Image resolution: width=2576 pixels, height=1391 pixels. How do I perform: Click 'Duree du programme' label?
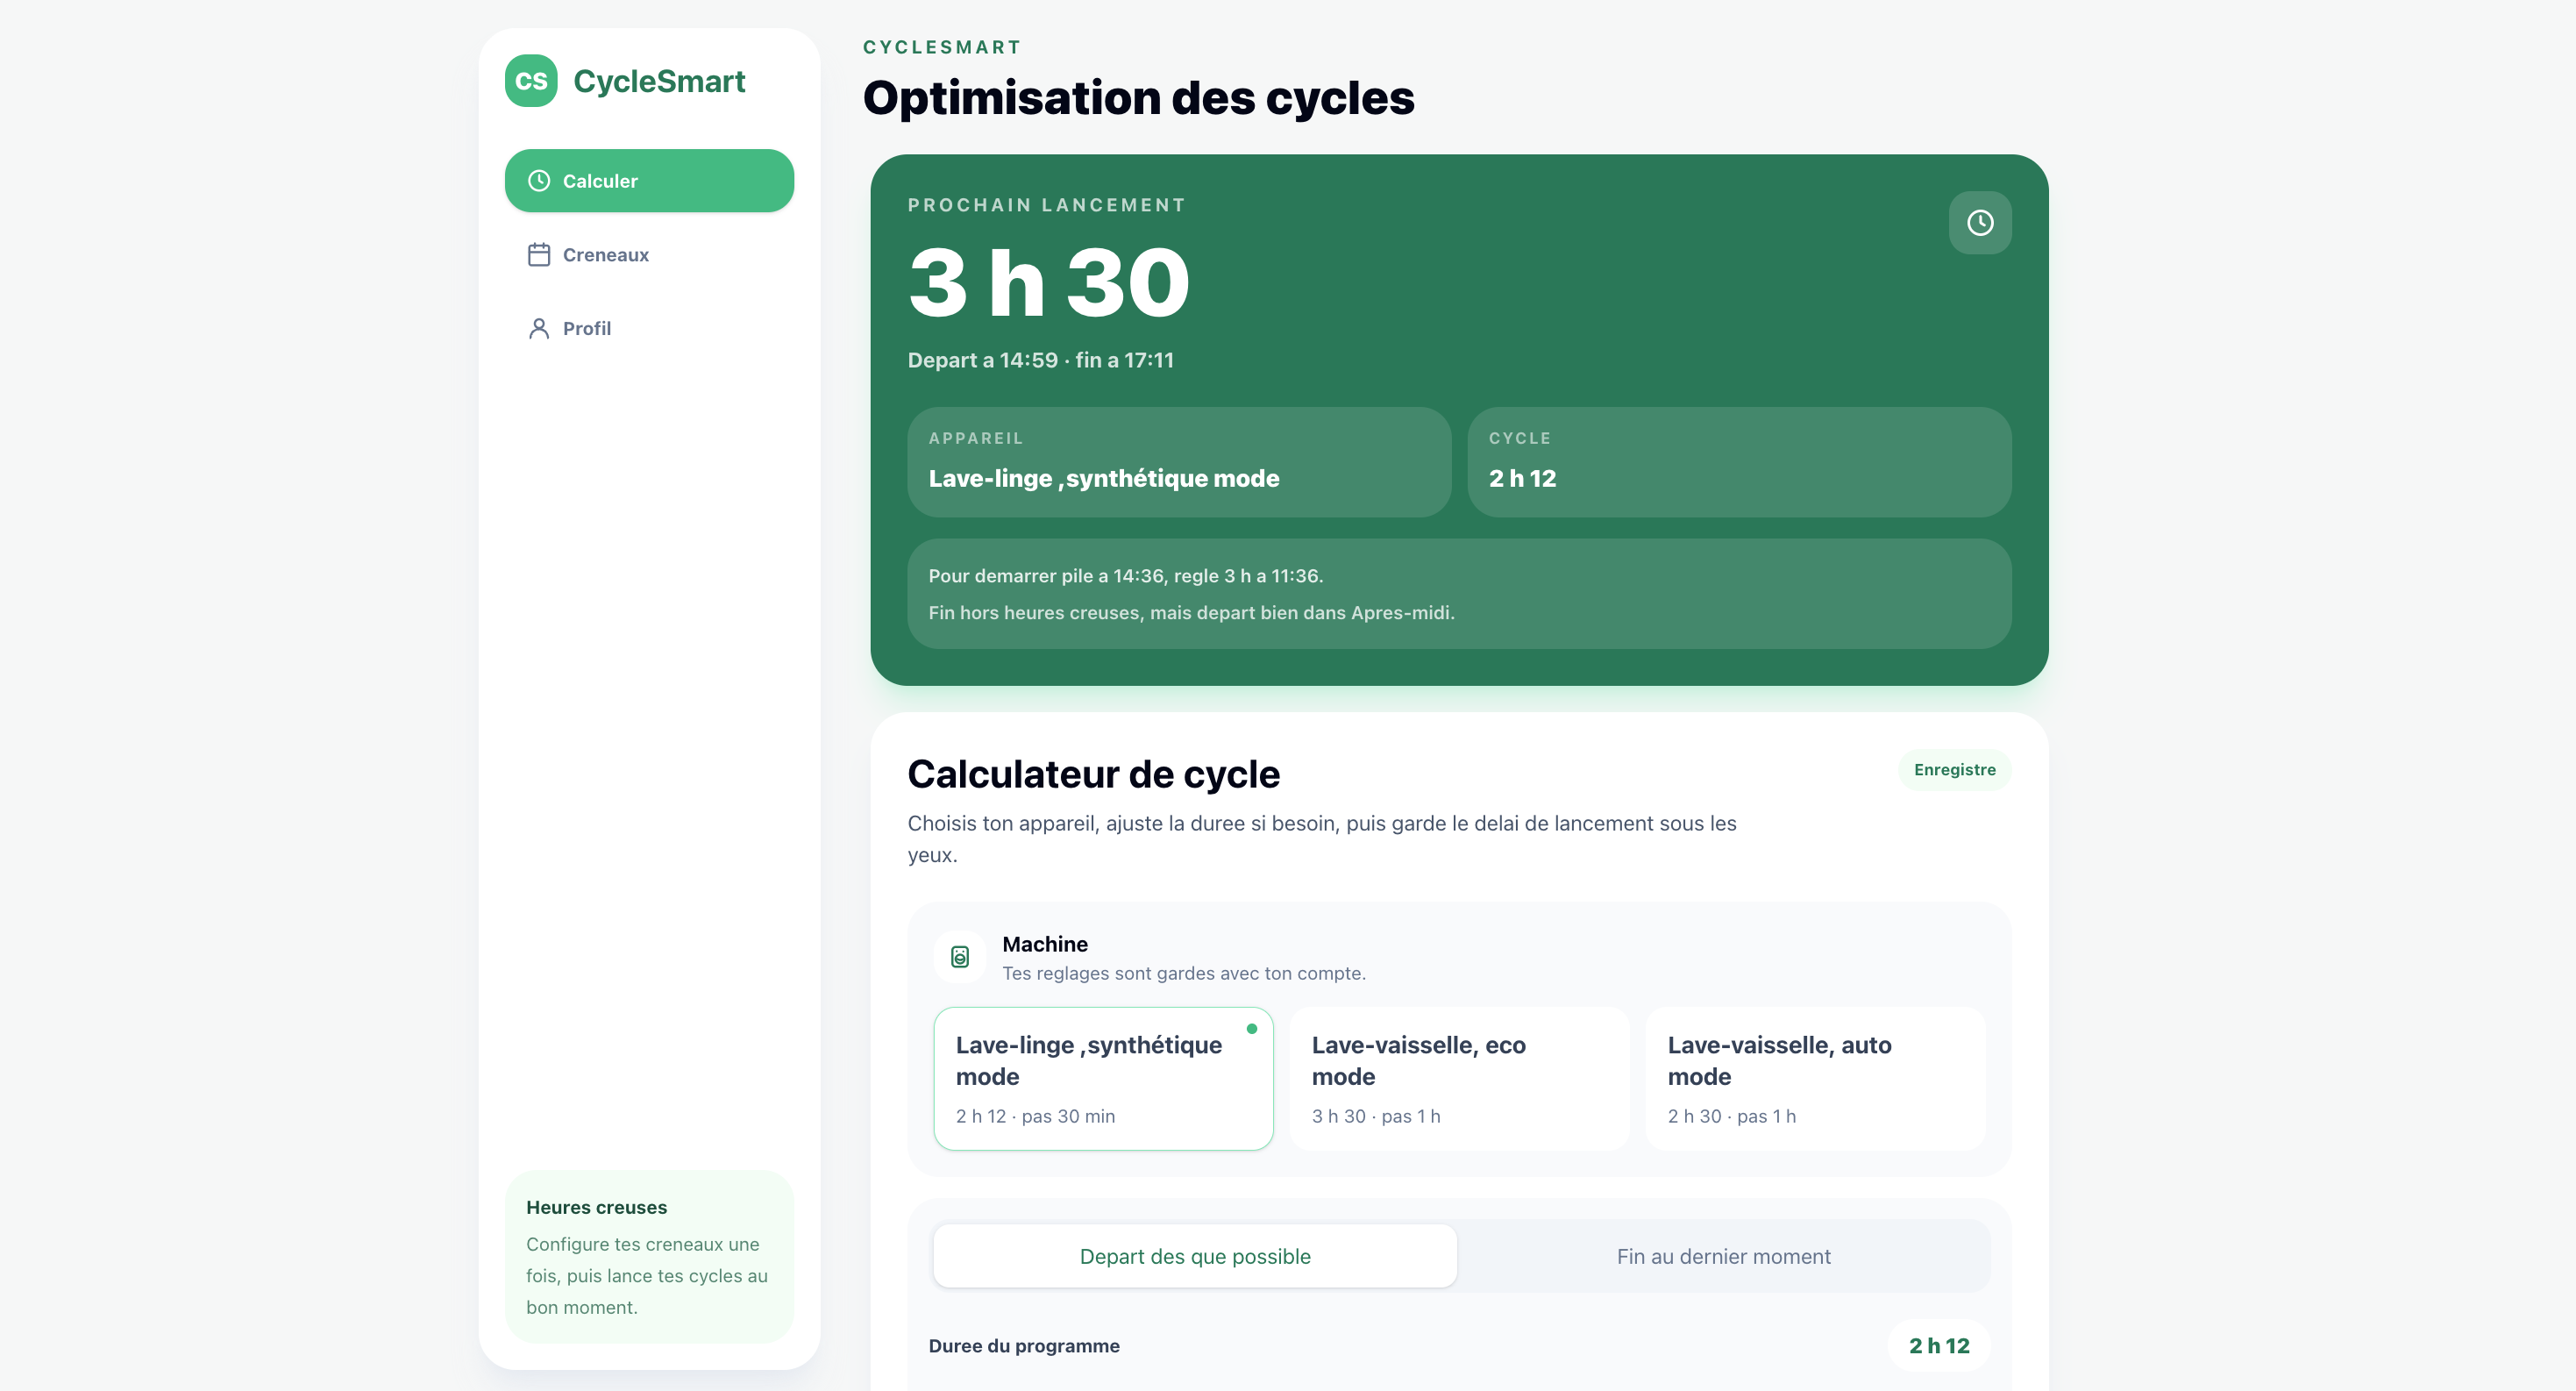point(1024,1346)
